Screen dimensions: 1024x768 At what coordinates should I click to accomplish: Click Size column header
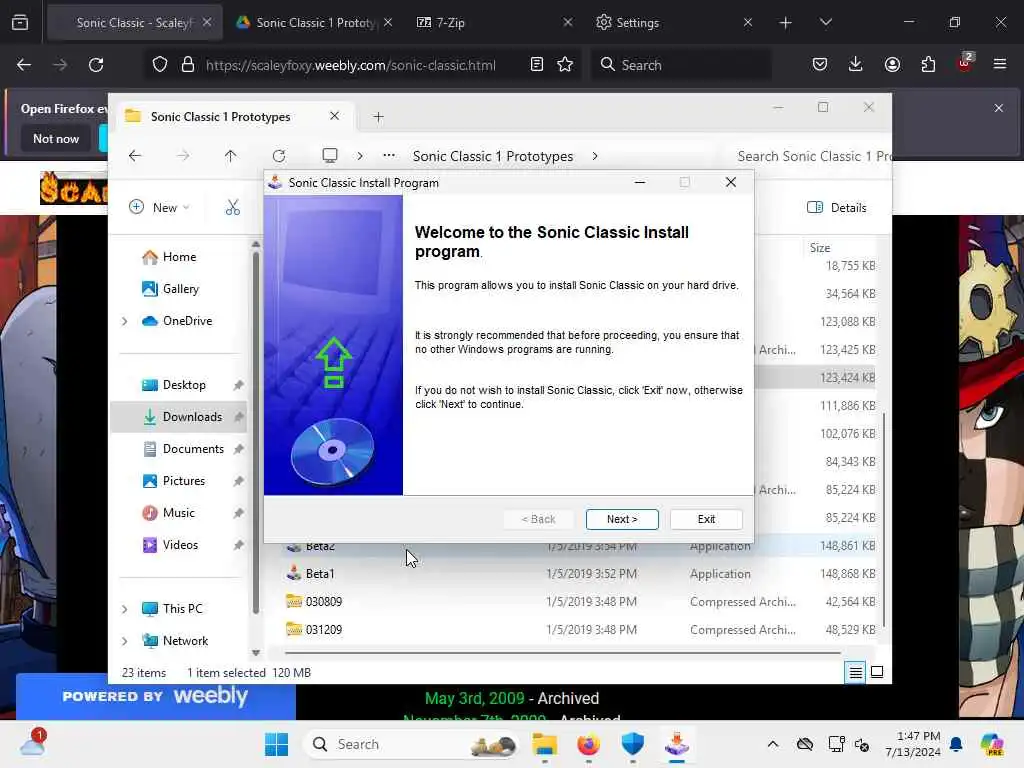pos(820,248)
